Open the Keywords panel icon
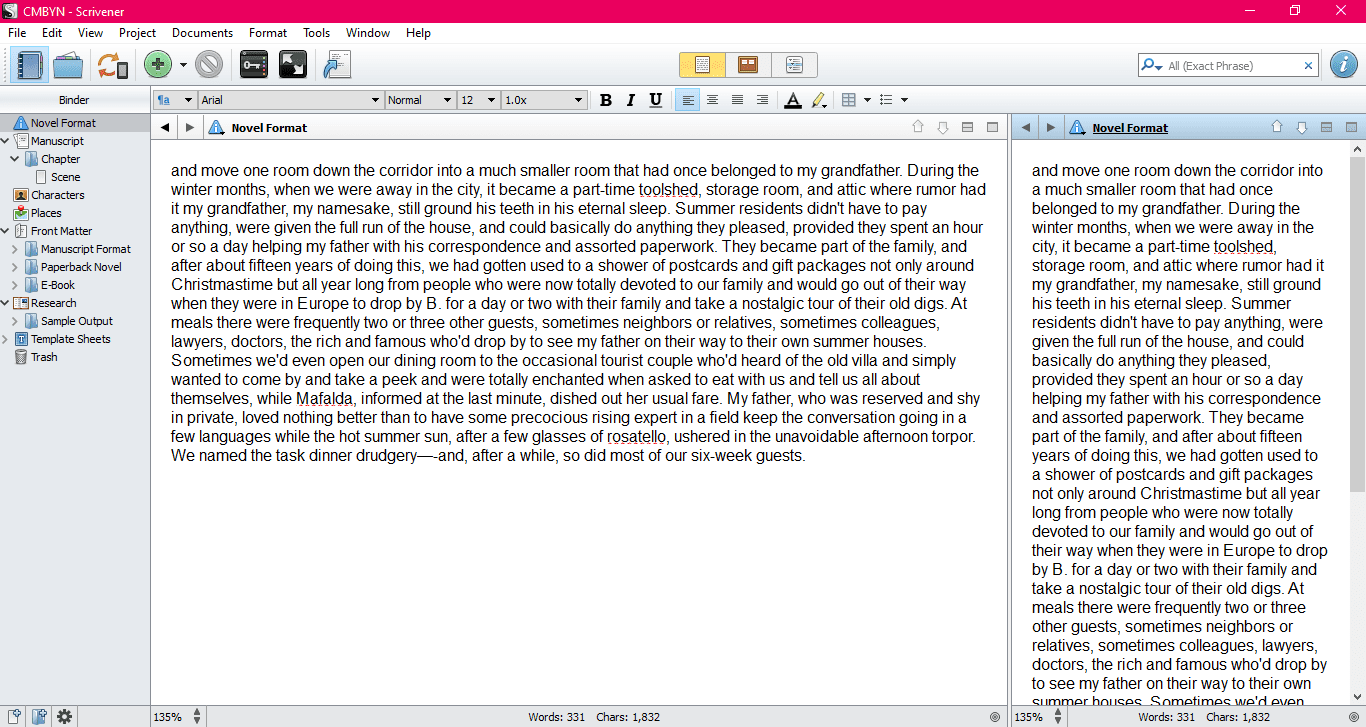 click(x=254, y=66)
